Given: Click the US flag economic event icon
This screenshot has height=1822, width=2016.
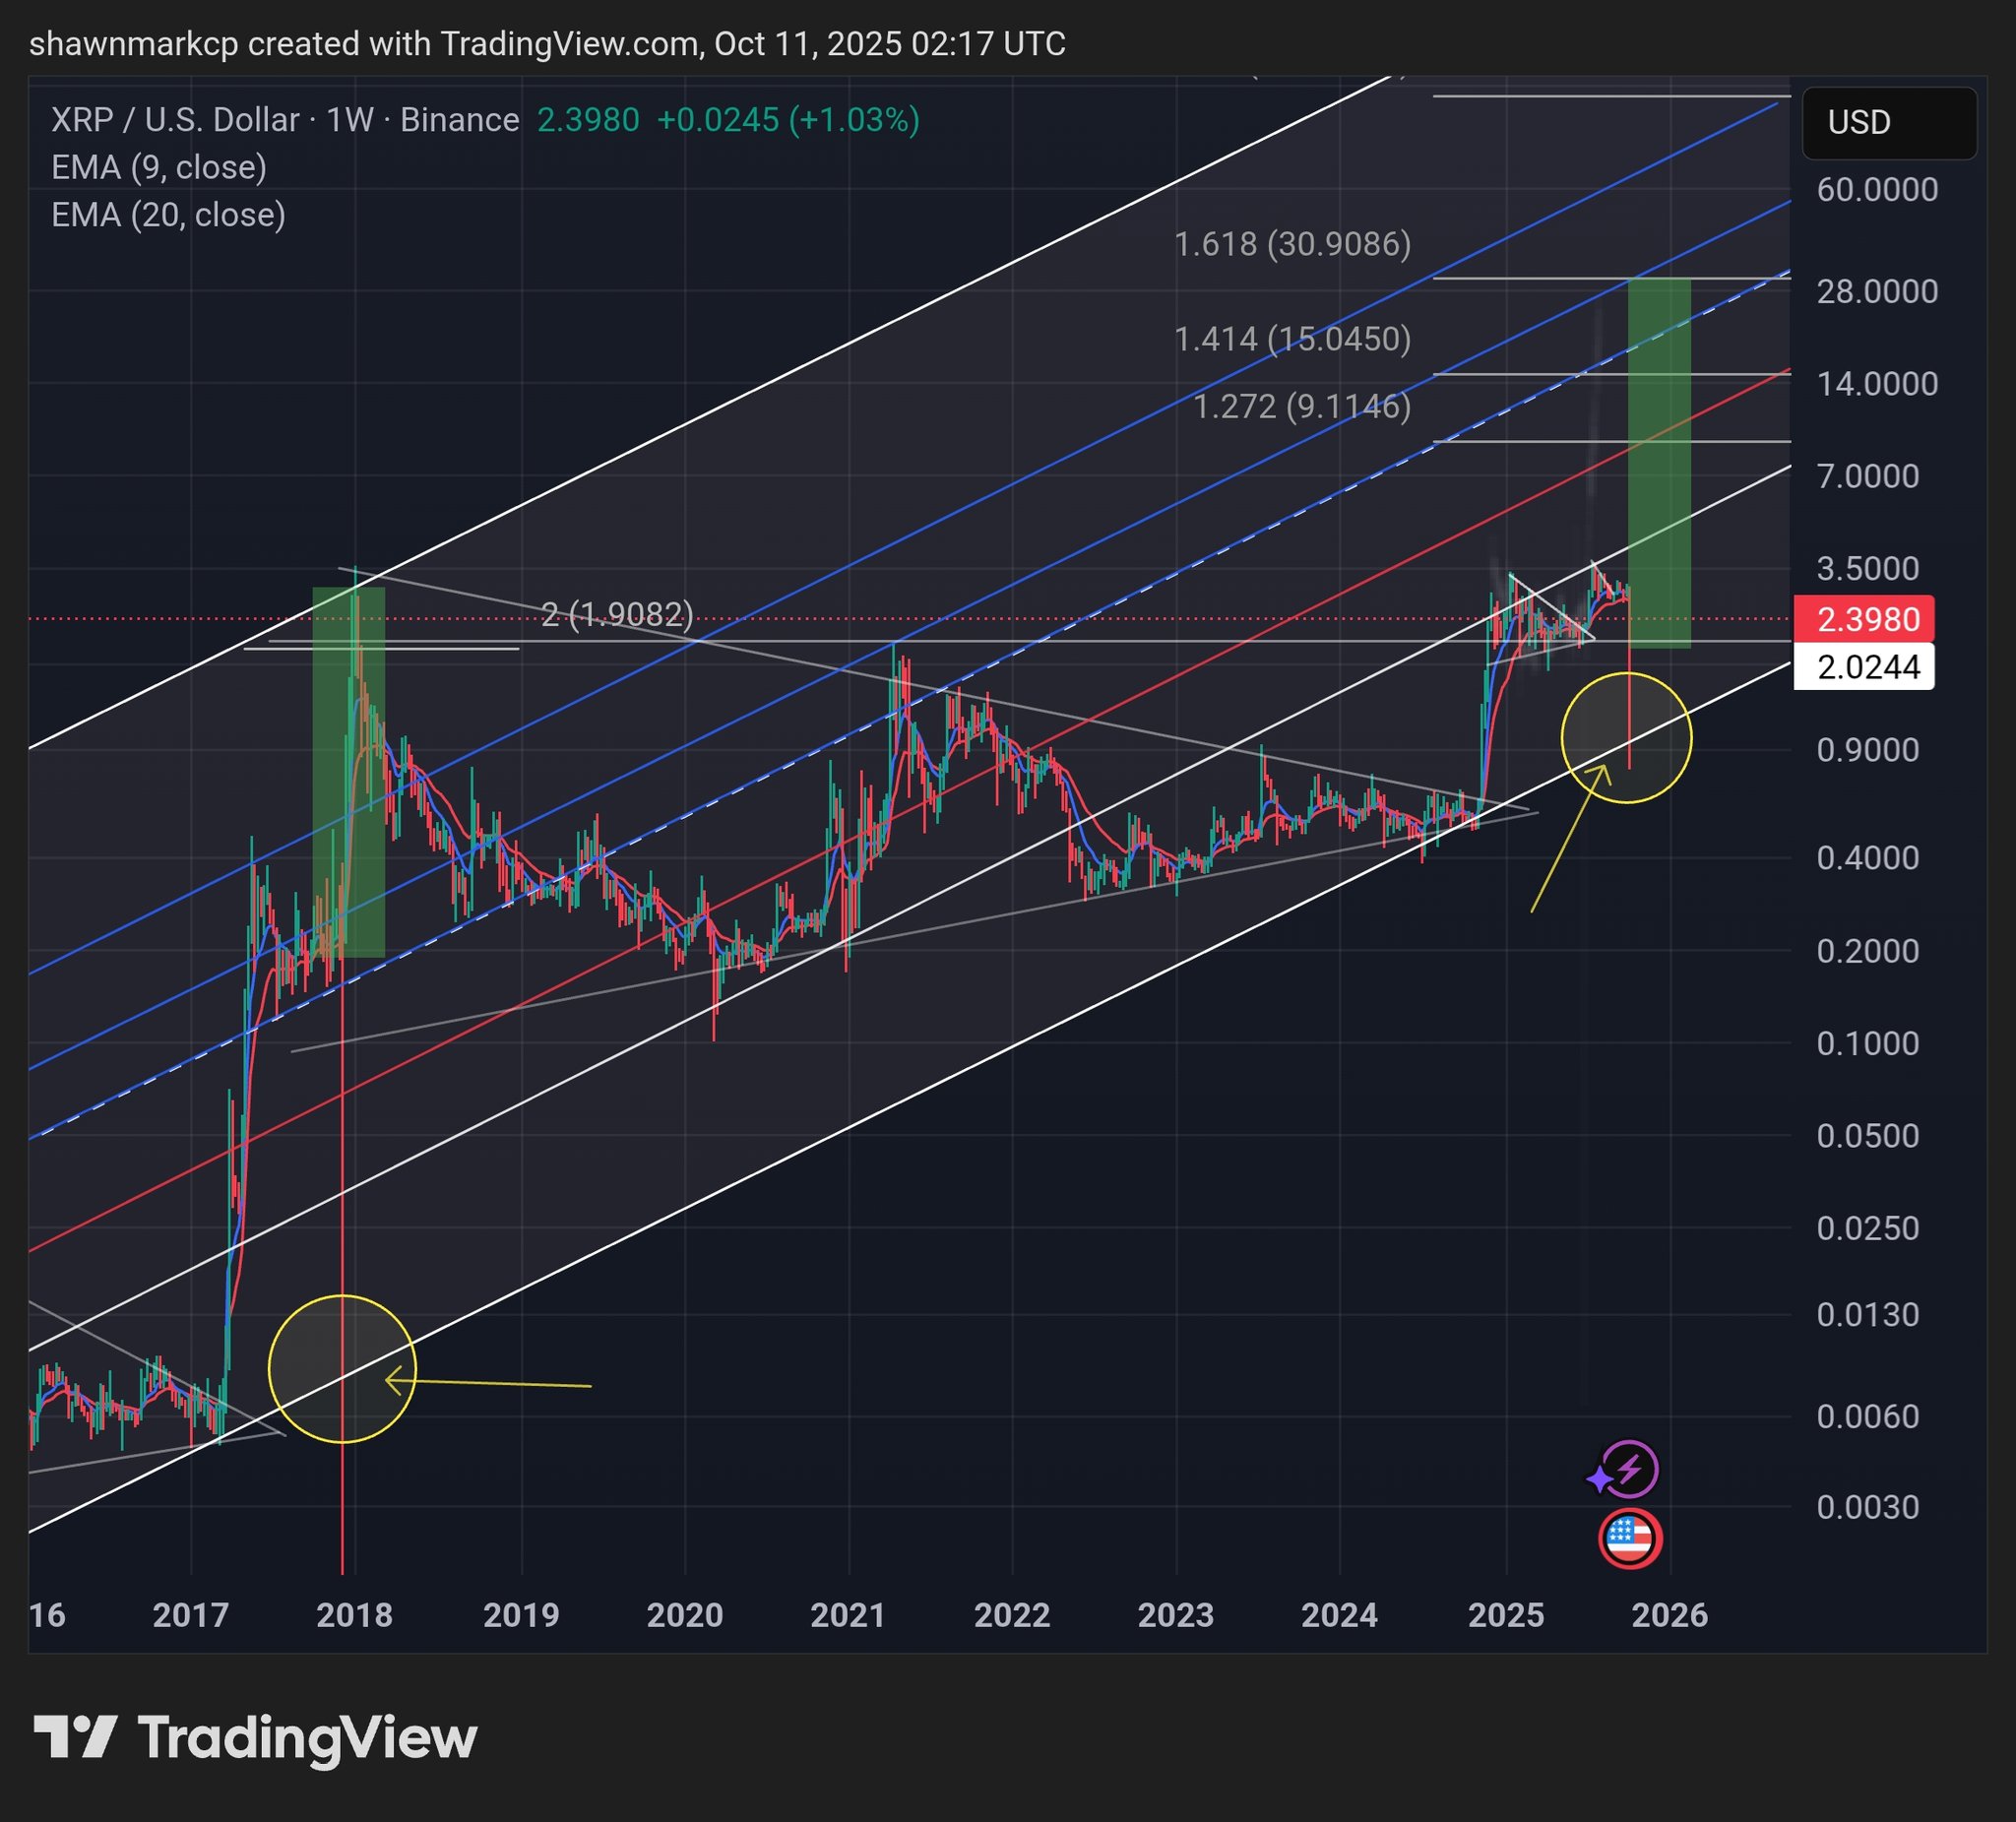Looking at the screenshot, I should (1629, 1538).
